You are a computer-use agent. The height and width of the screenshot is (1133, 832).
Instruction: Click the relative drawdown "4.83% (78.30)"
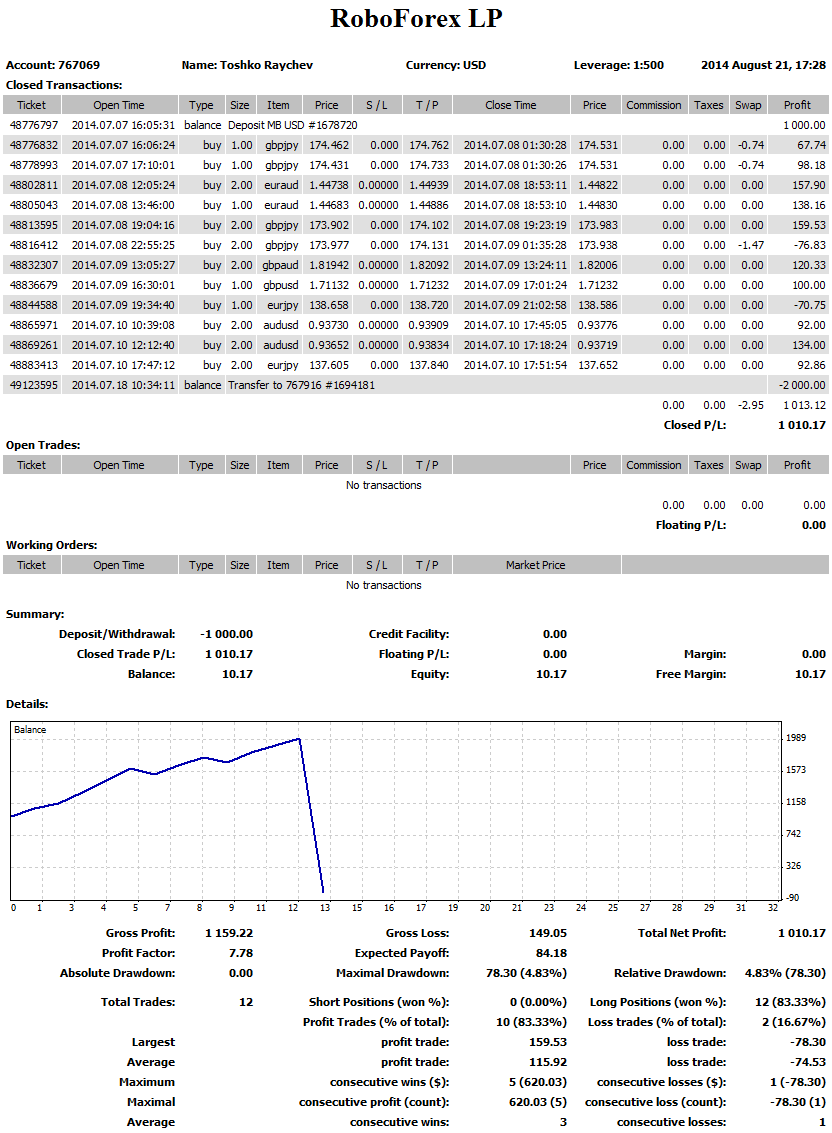pos(785,973)
